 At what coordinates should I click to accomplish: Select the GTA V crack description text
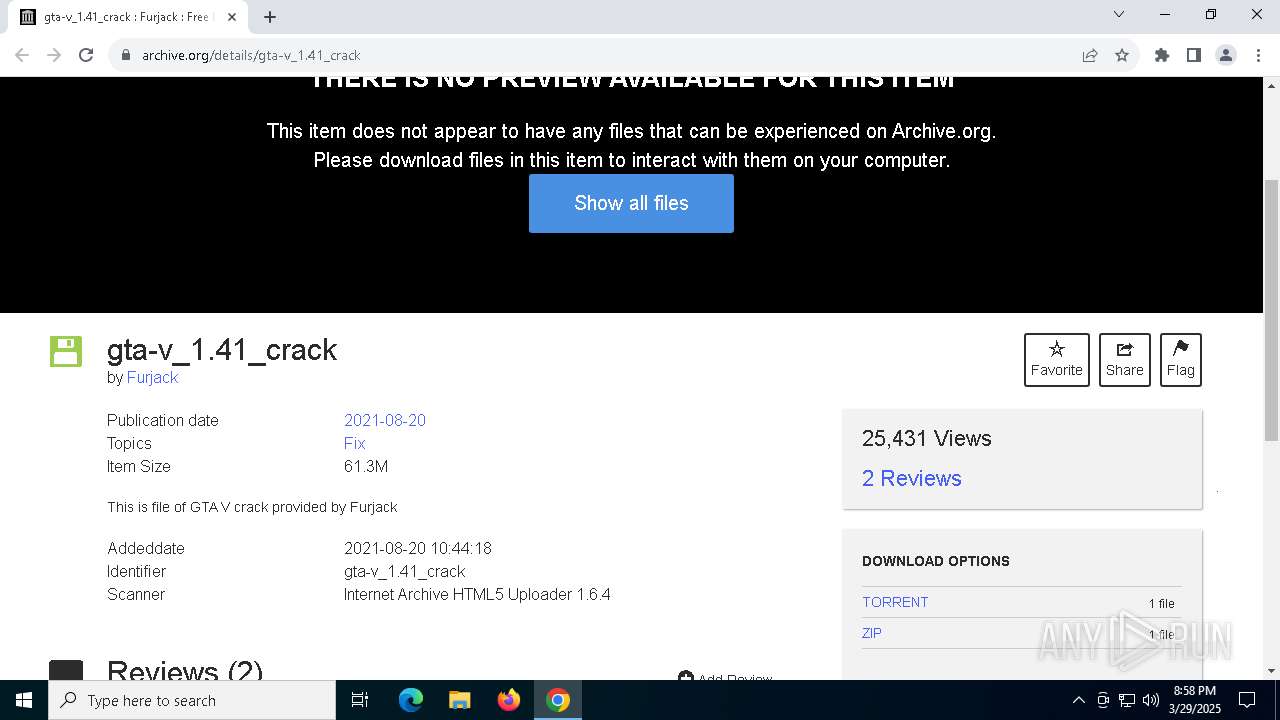(252, 507)
